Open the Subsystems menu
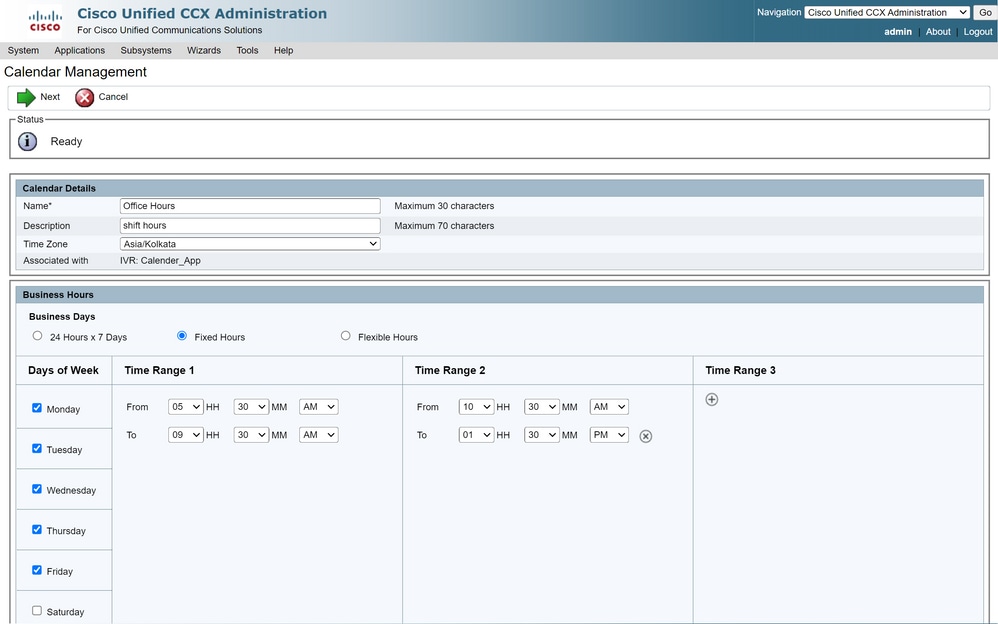 [146, 50]
